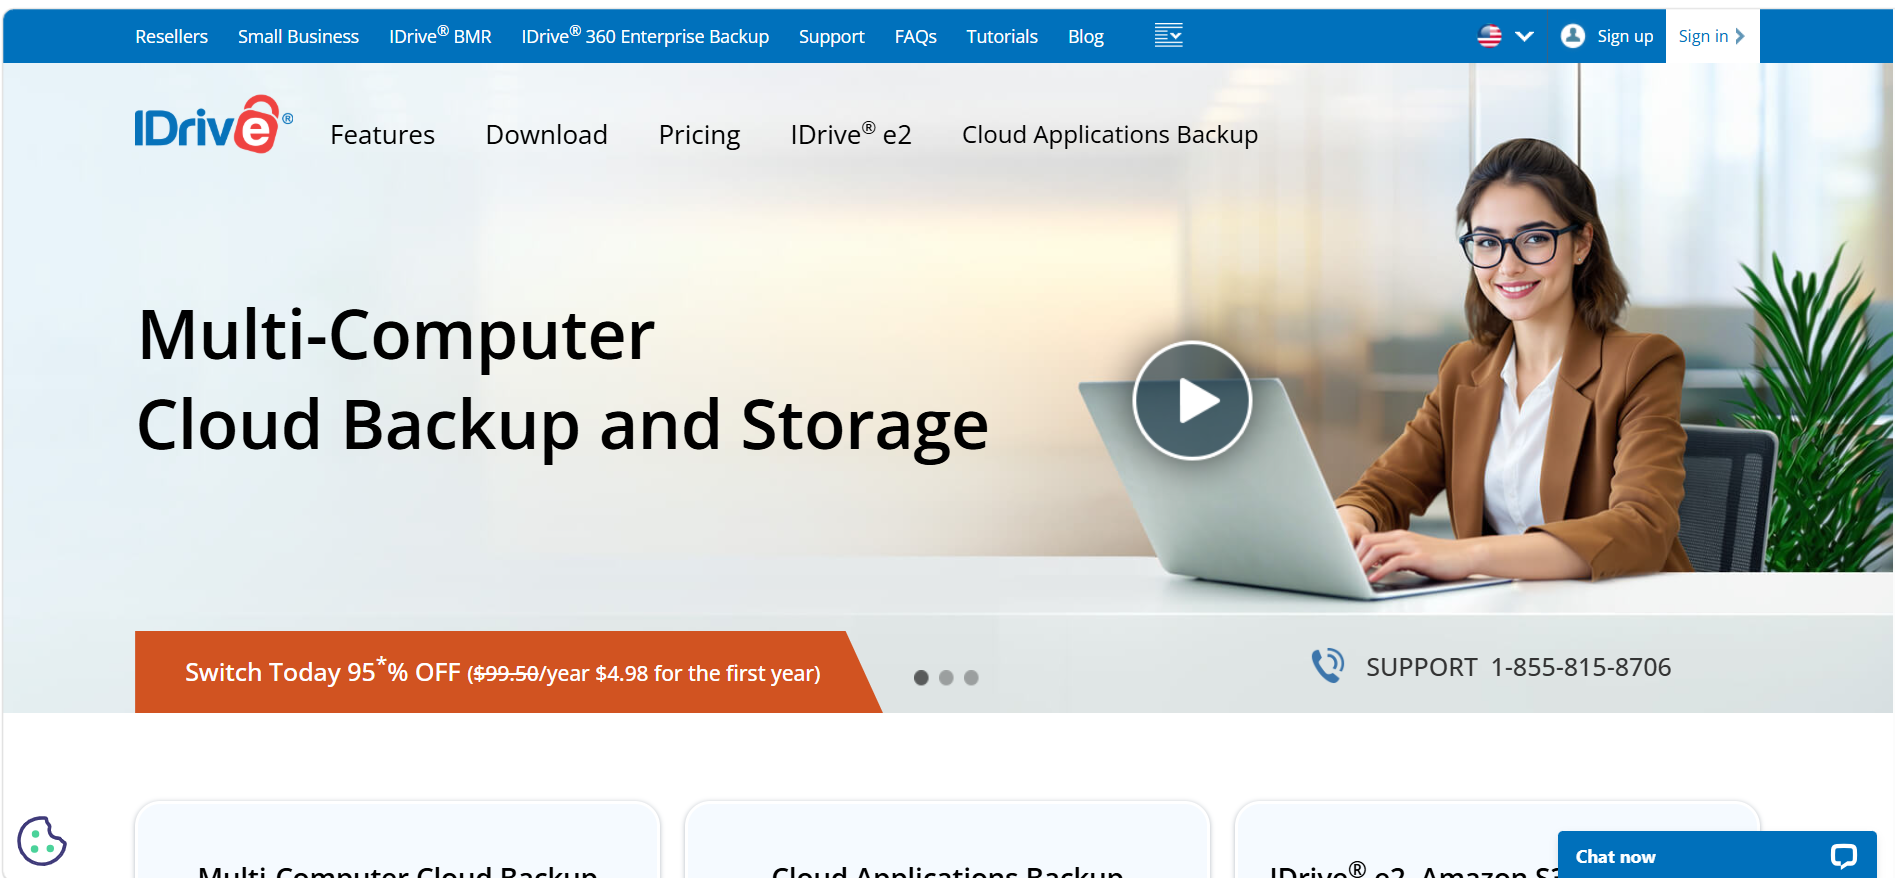This screenshot has width=1895, height=878.
Task: Open the Support page
Action: (x=831, y=37)
